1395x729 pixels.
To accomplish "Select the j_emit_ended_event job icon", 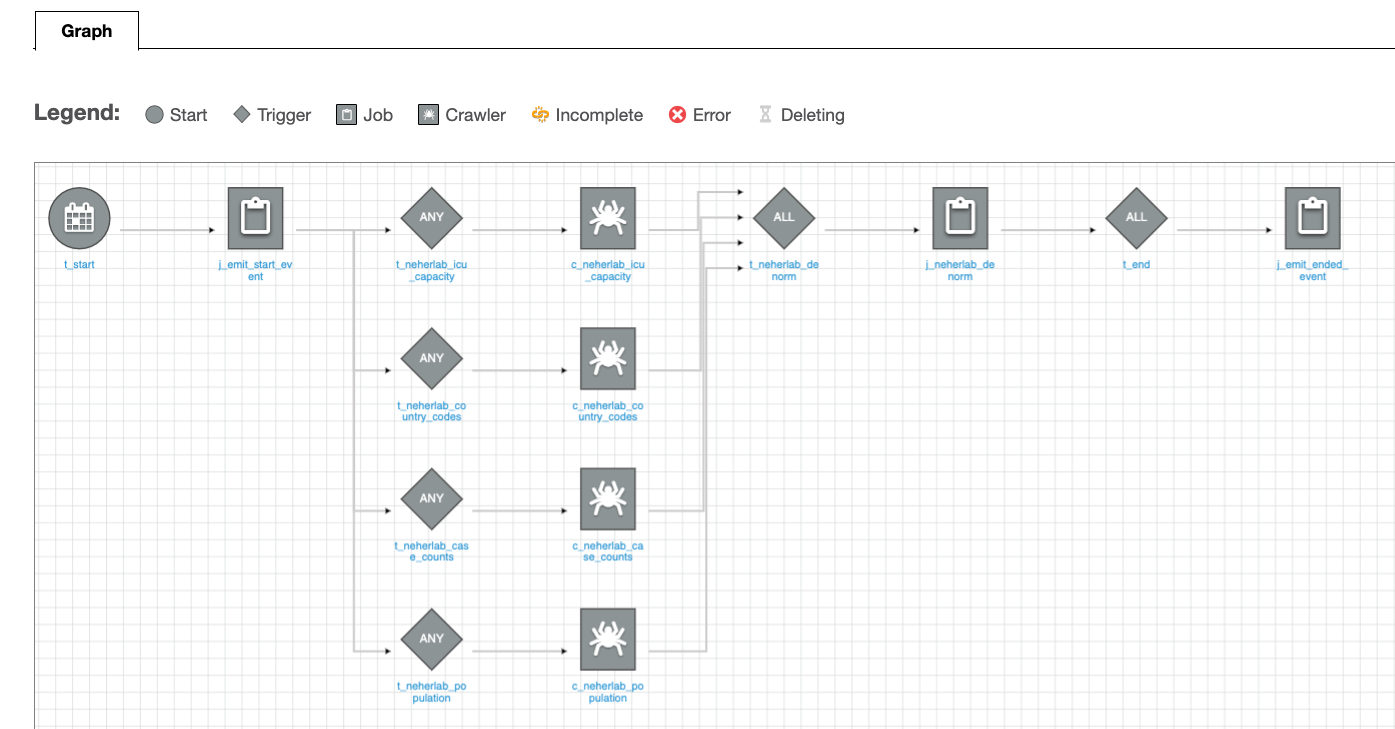I will pos(1312,217).
